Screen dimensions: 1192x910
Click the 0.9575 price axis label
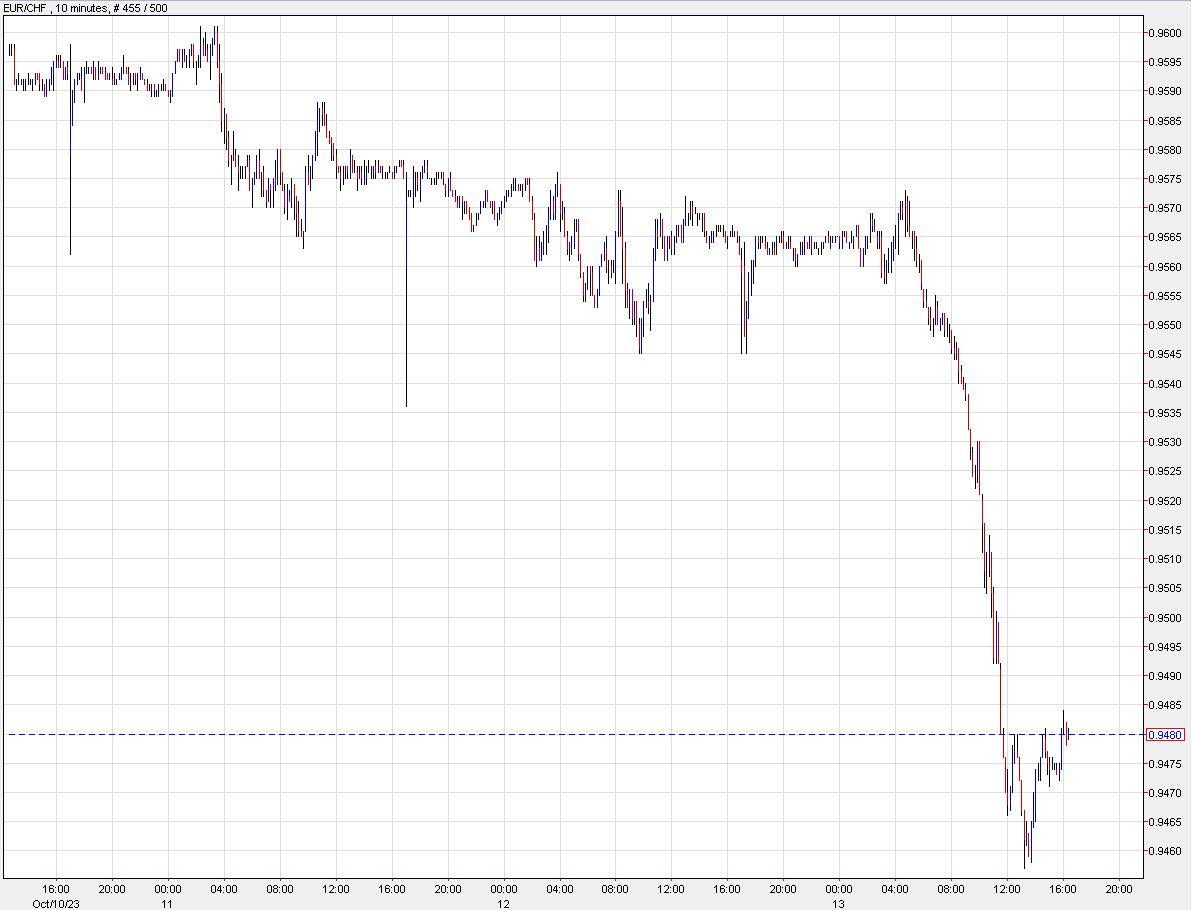pyautogui.click(x=1165, y=179)
